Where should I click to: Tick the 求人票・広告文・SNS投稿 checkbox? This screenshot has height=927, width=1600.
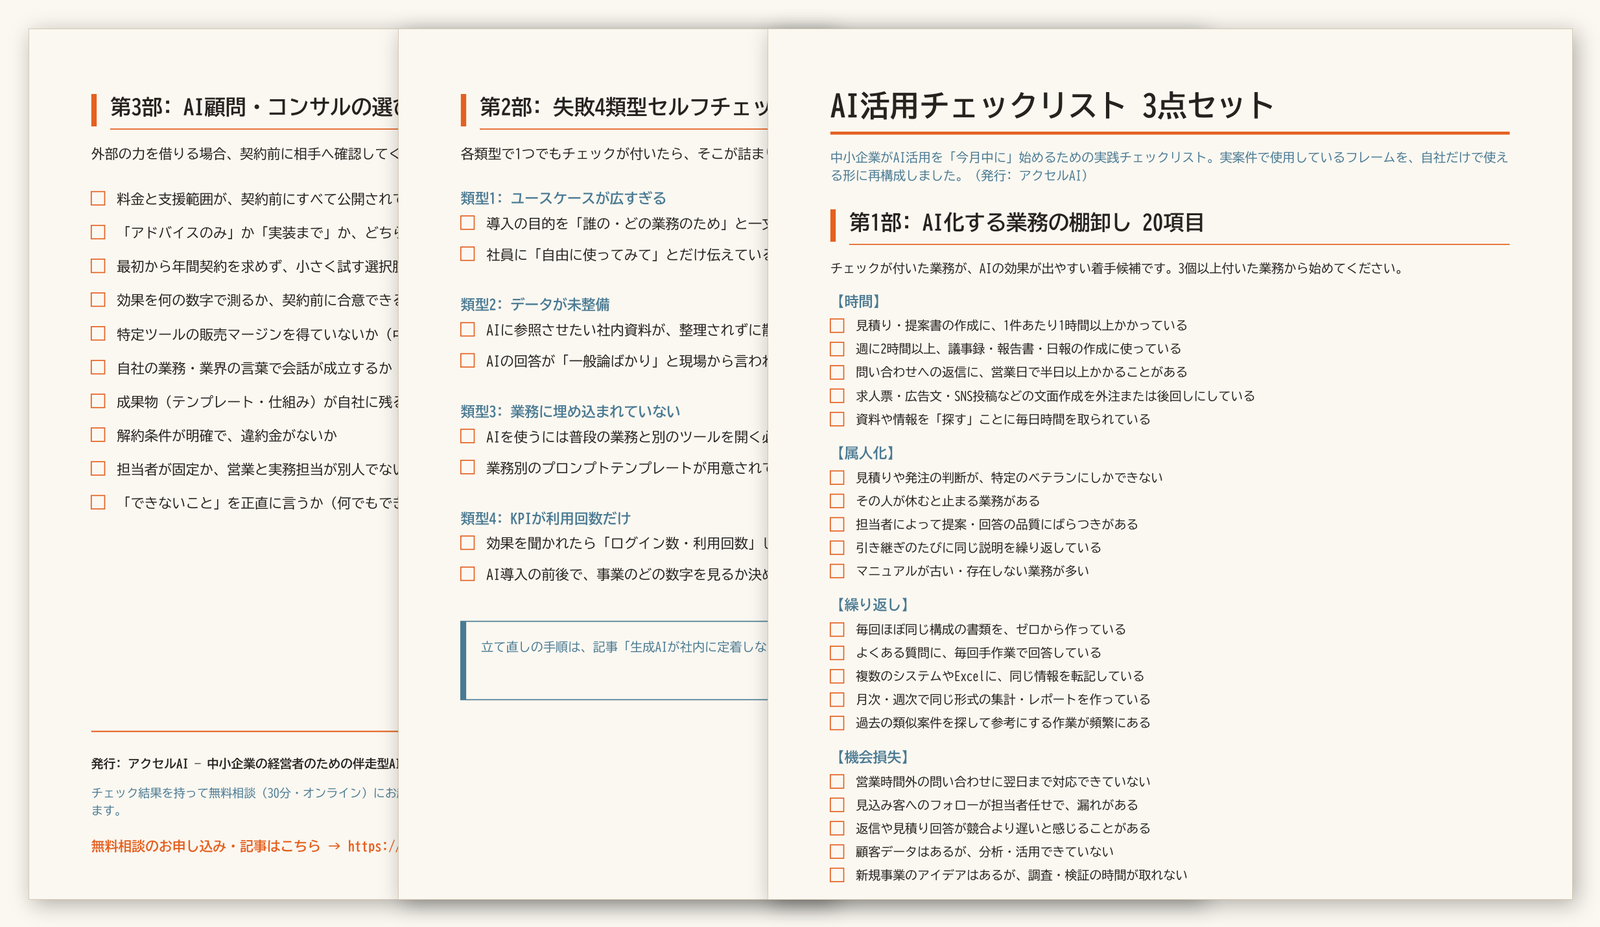[837, 396]
